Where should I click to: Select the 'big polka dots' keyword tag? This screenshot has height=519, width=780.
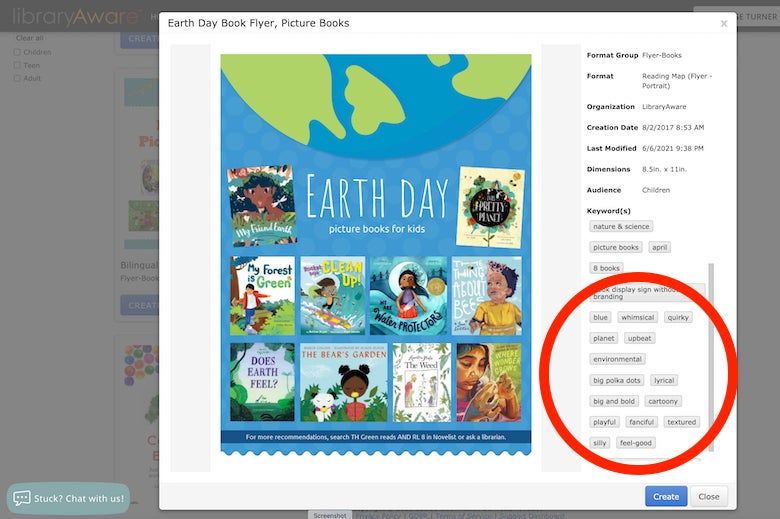[616, 380]
